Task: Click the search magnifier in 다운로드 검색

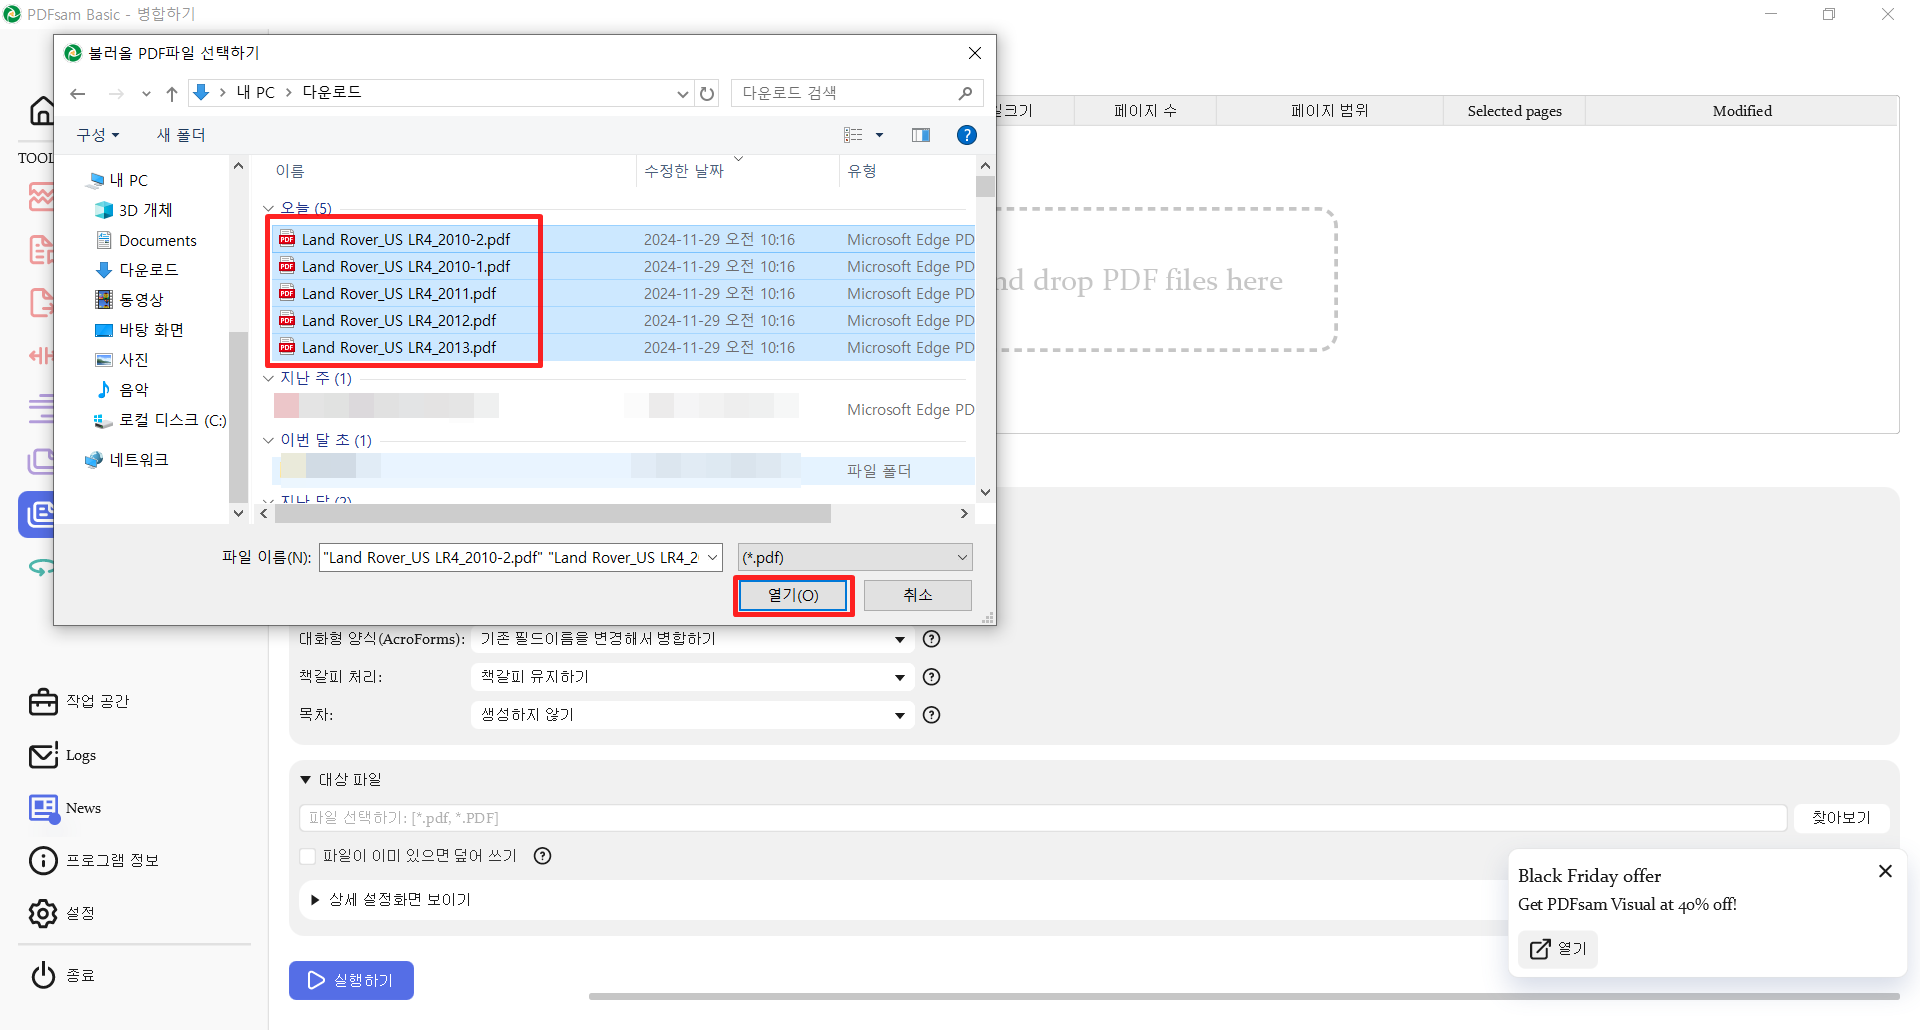Action: [965, 93]
